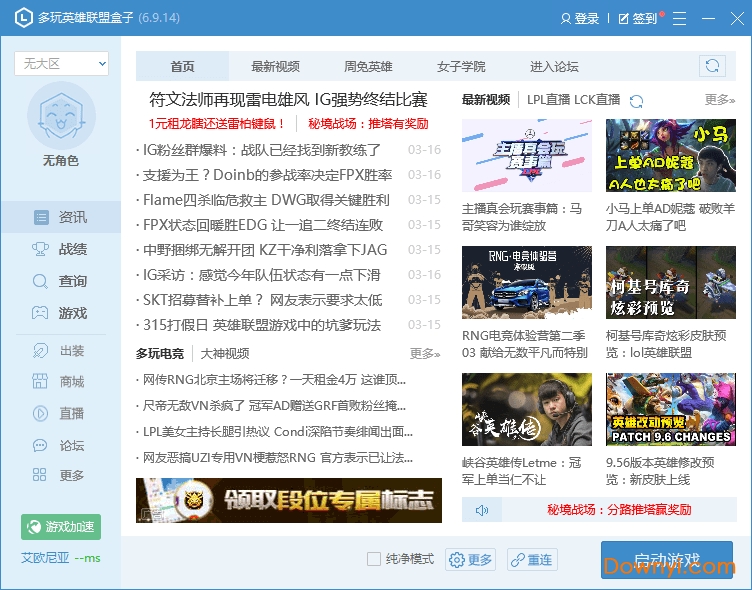
Task: Switch to the 首页 tab
Action: coord(182,66)
